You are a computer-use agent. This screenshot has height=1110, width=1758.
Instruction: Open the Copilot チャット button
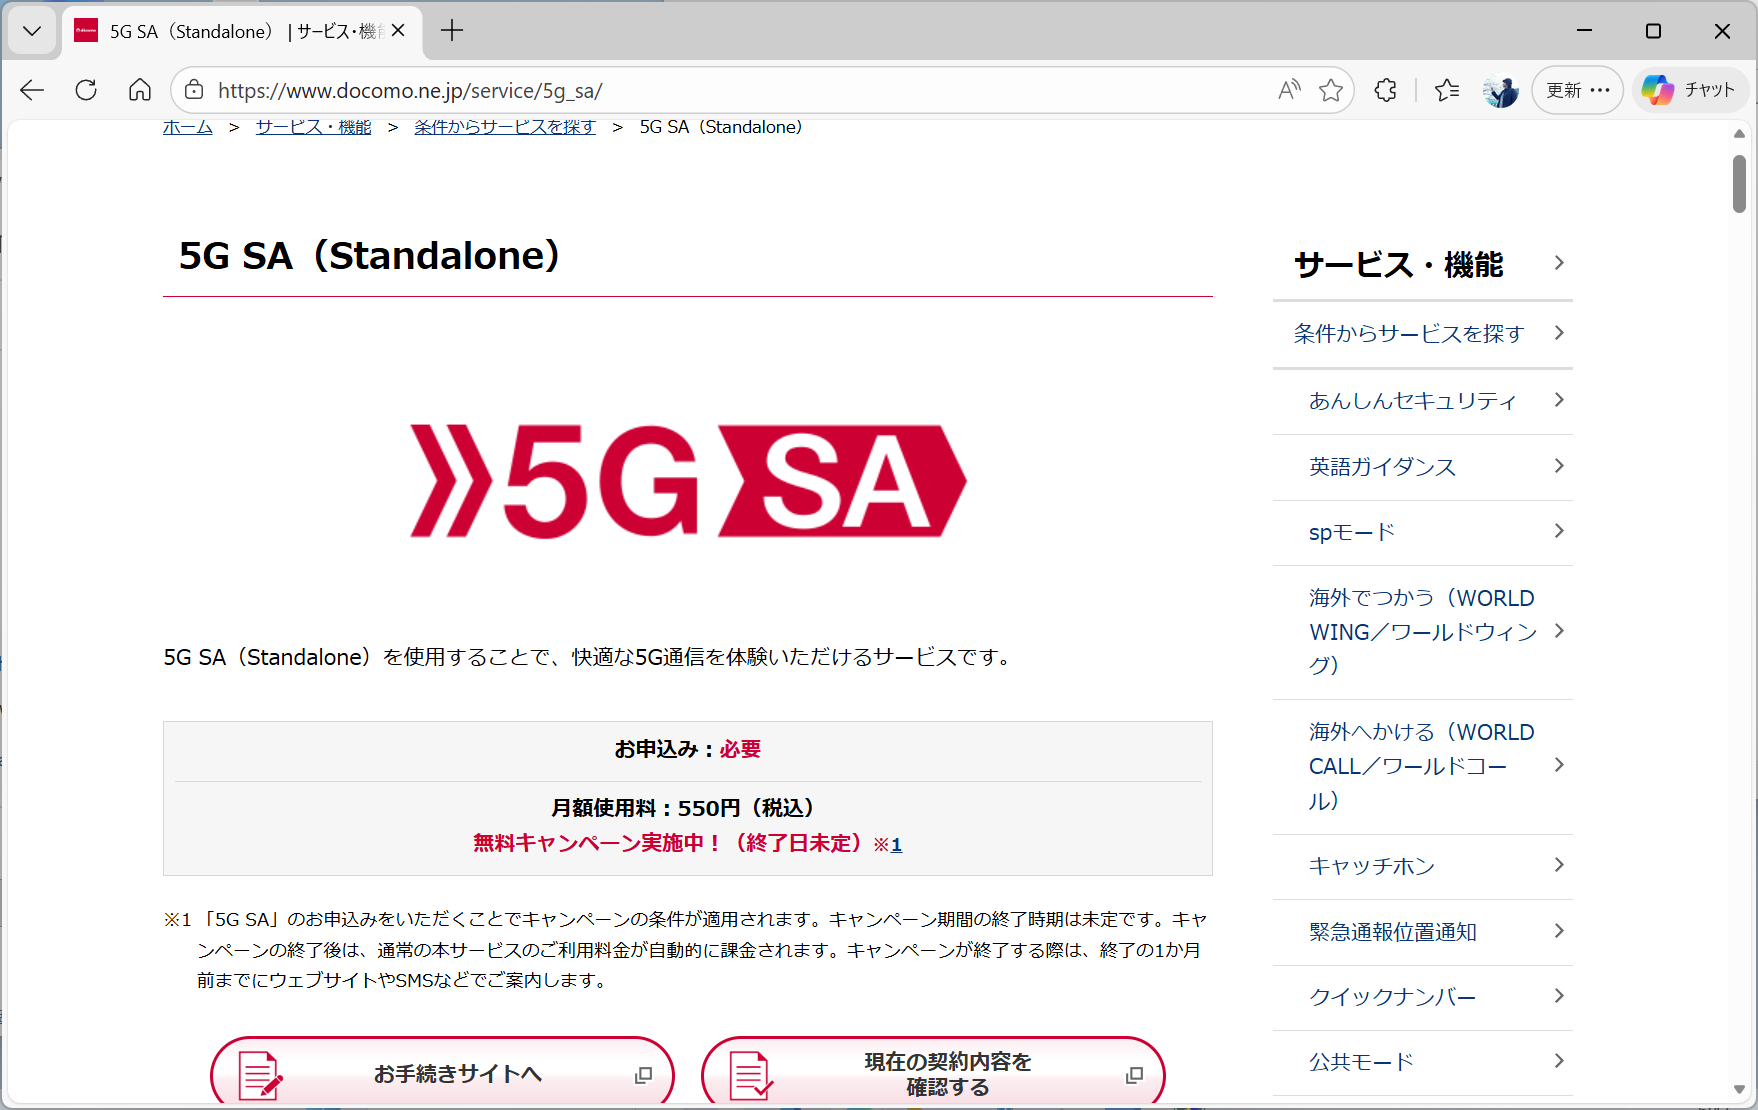[x=1690, y=90]
